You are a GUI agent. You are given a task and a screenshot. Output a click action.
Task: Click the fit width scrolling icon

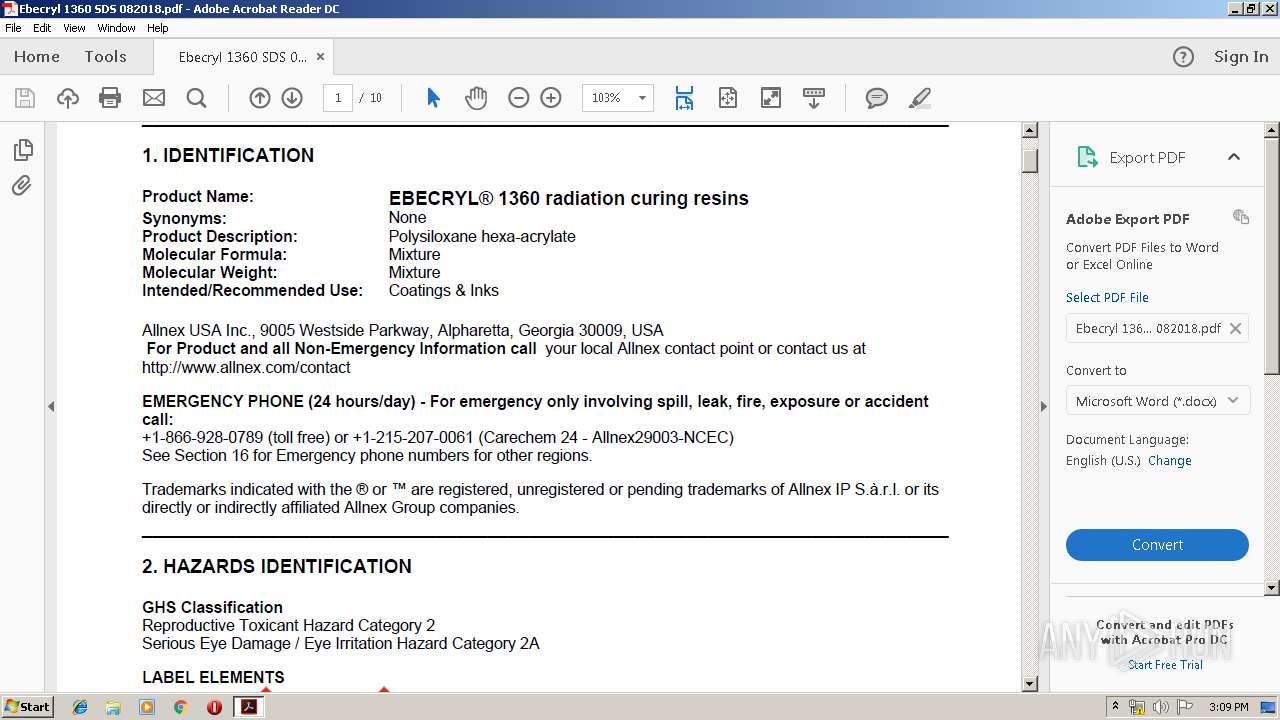coord(684,98)
